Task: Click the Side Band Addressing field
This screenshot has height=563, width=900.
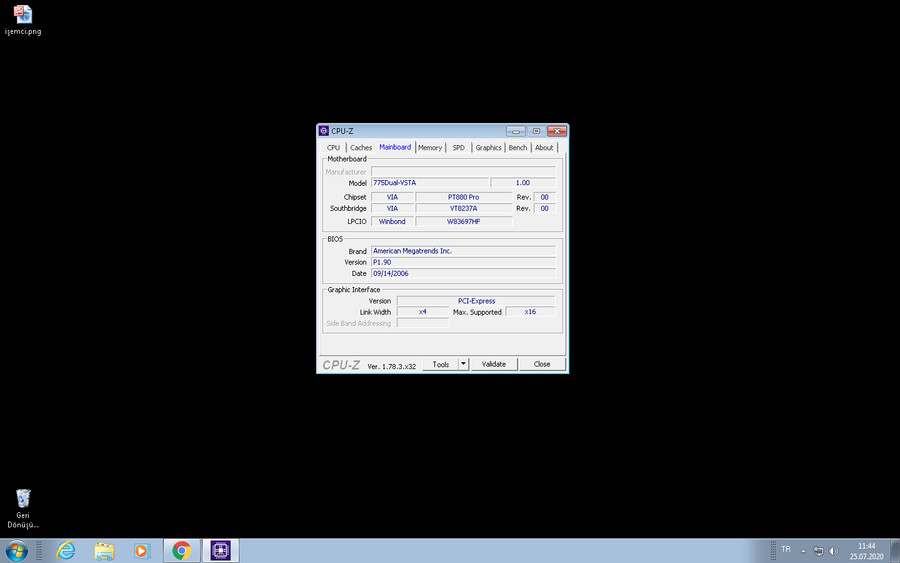Action: click(x=422, y=324)
